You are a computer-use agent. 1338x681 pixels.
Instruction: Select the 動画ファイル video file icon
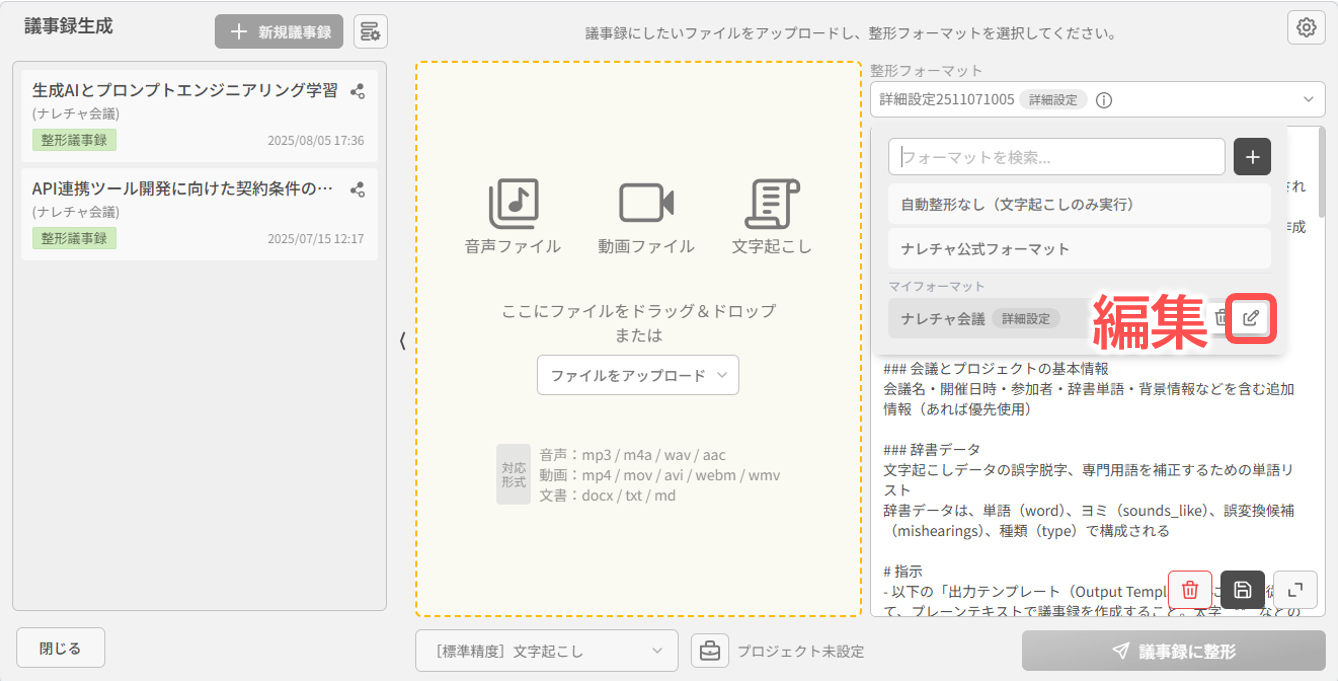point(646,204)
